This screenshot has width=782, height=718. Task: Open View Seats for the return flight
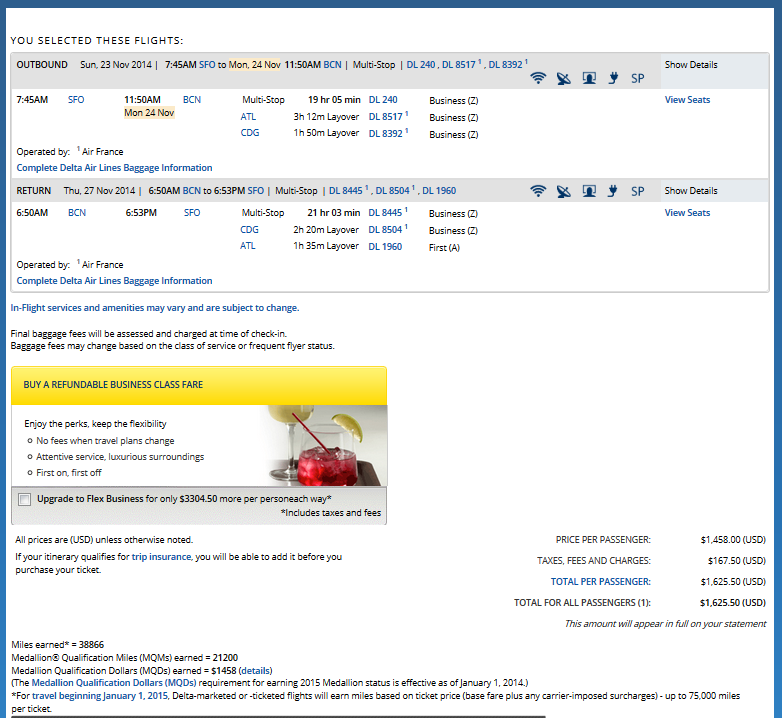687,213
